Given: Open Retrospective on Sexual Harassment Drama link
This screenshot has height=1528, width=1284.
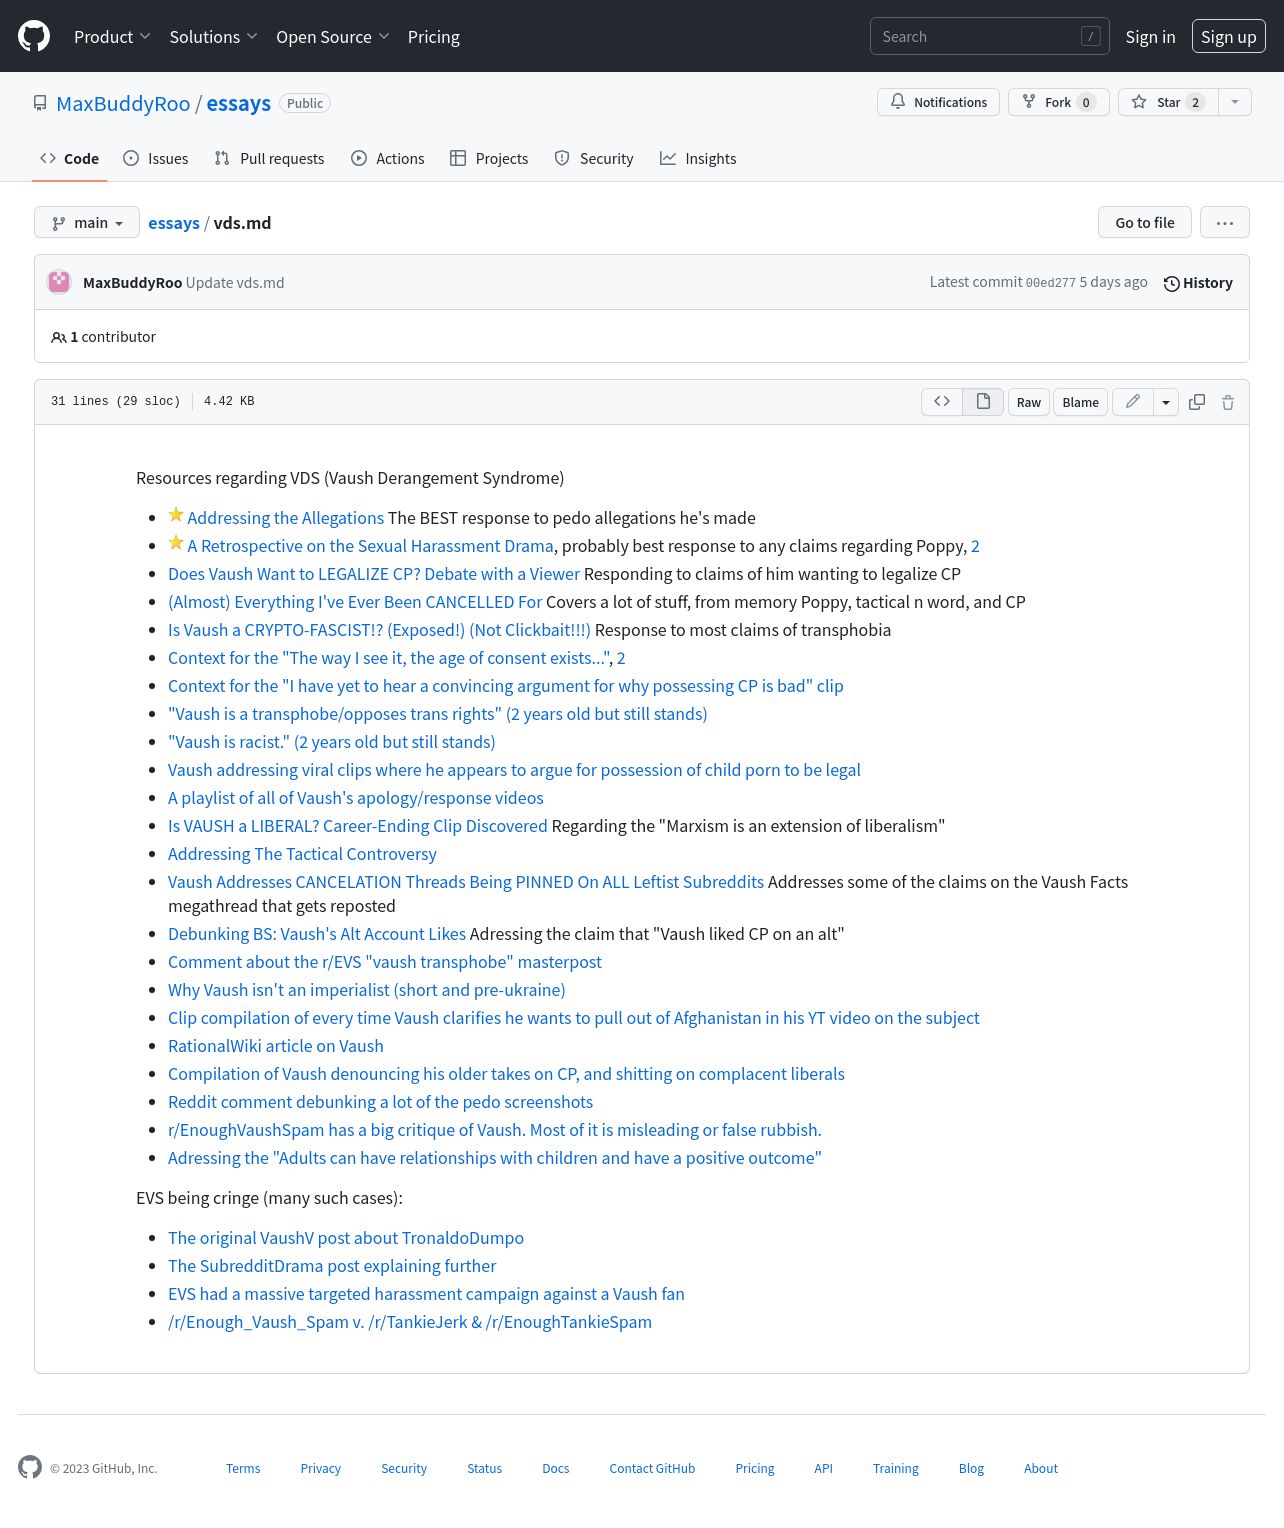Looking at the screenshot, I should pyautogui.click(x=370, y=545).
